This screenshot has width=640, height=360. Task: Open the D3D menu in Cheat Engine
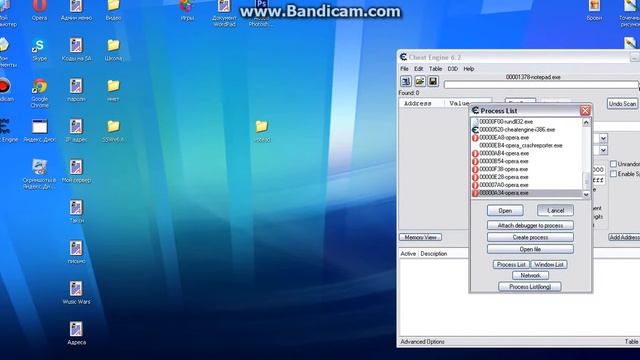(x=452, y=69)
